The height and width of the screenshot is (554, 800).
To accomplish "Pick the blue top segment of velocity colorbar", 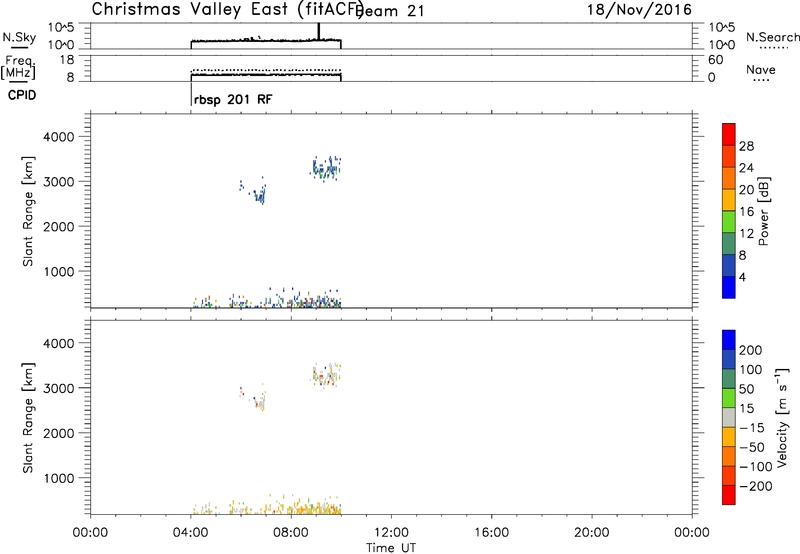I will [x=729, y=340].
